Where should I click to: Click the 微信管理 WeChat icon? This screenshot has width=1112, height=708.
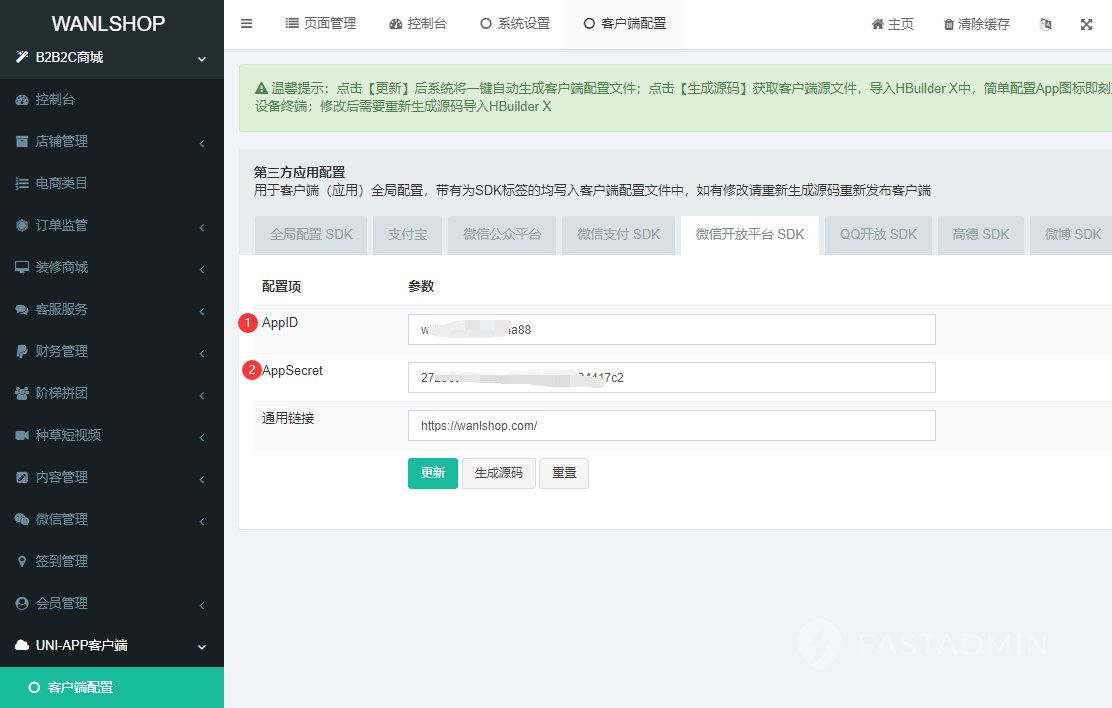22,519
